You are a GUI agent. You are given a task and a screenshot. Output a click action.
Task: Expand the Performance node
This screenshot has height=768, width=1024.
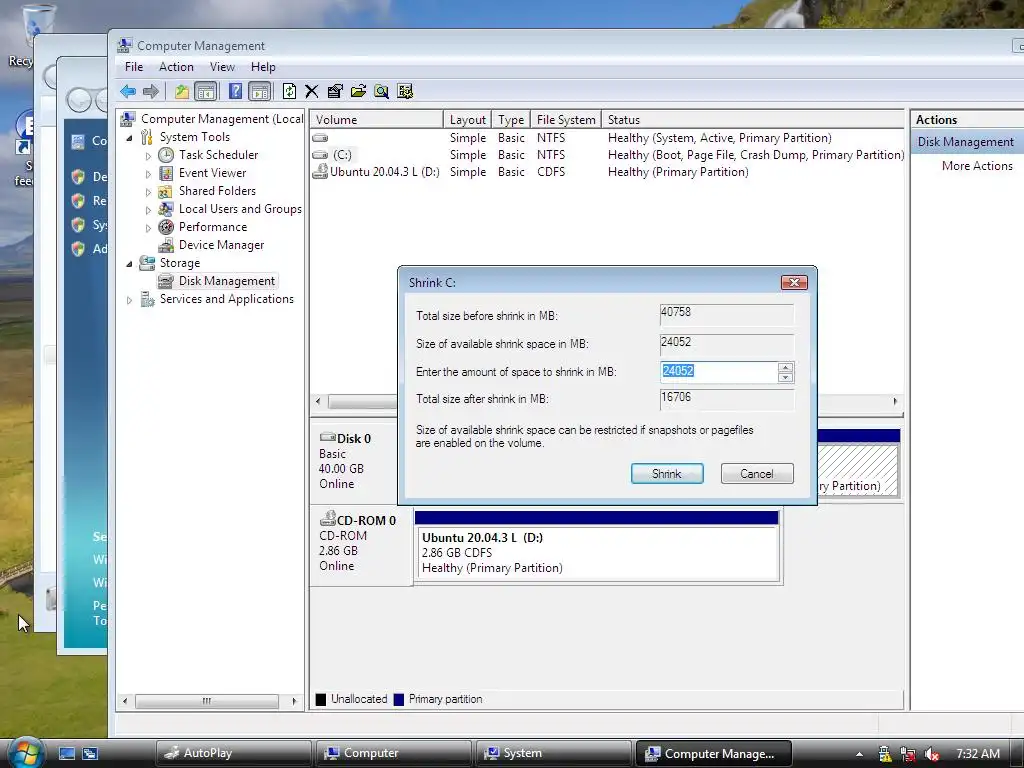pos(148,228)
